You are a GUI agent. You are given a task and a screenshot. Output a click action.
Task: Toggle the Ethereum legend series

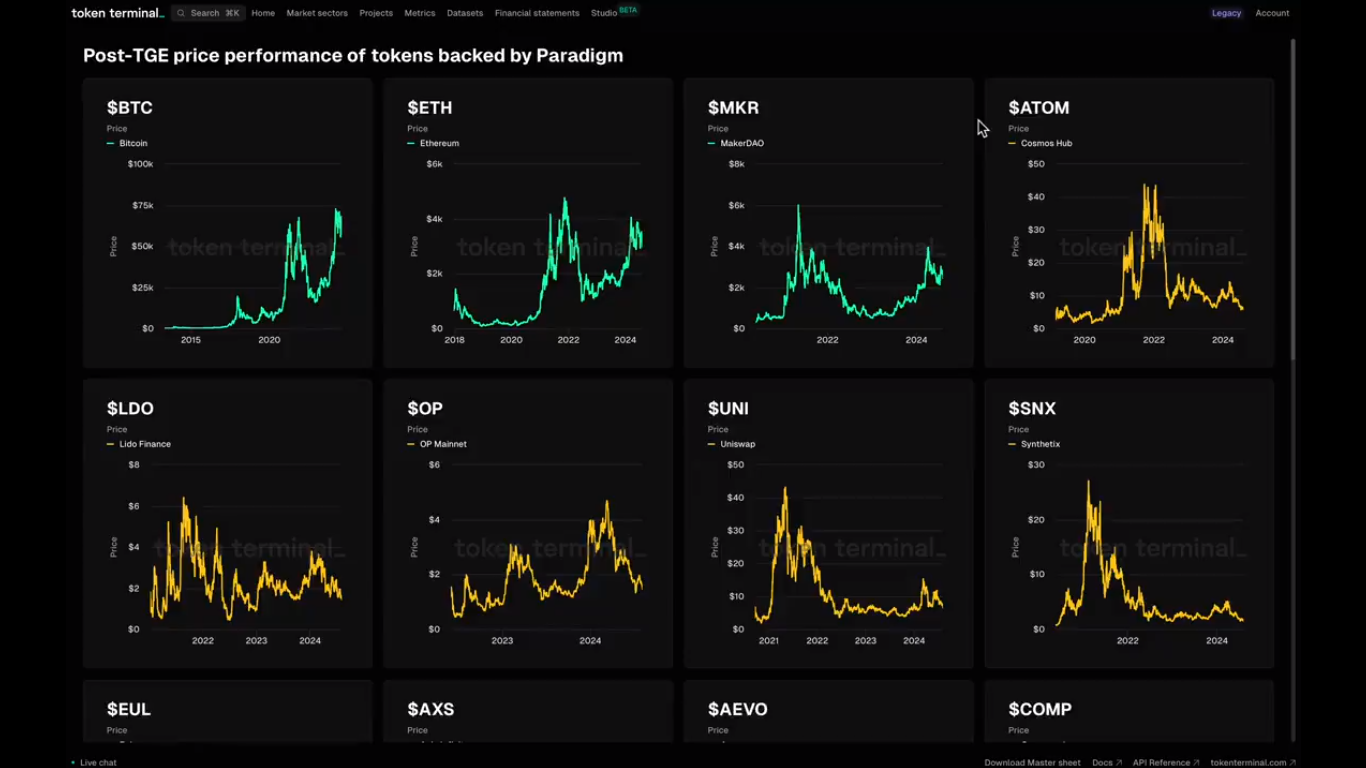pyautogui.click(x=433, y=144)
